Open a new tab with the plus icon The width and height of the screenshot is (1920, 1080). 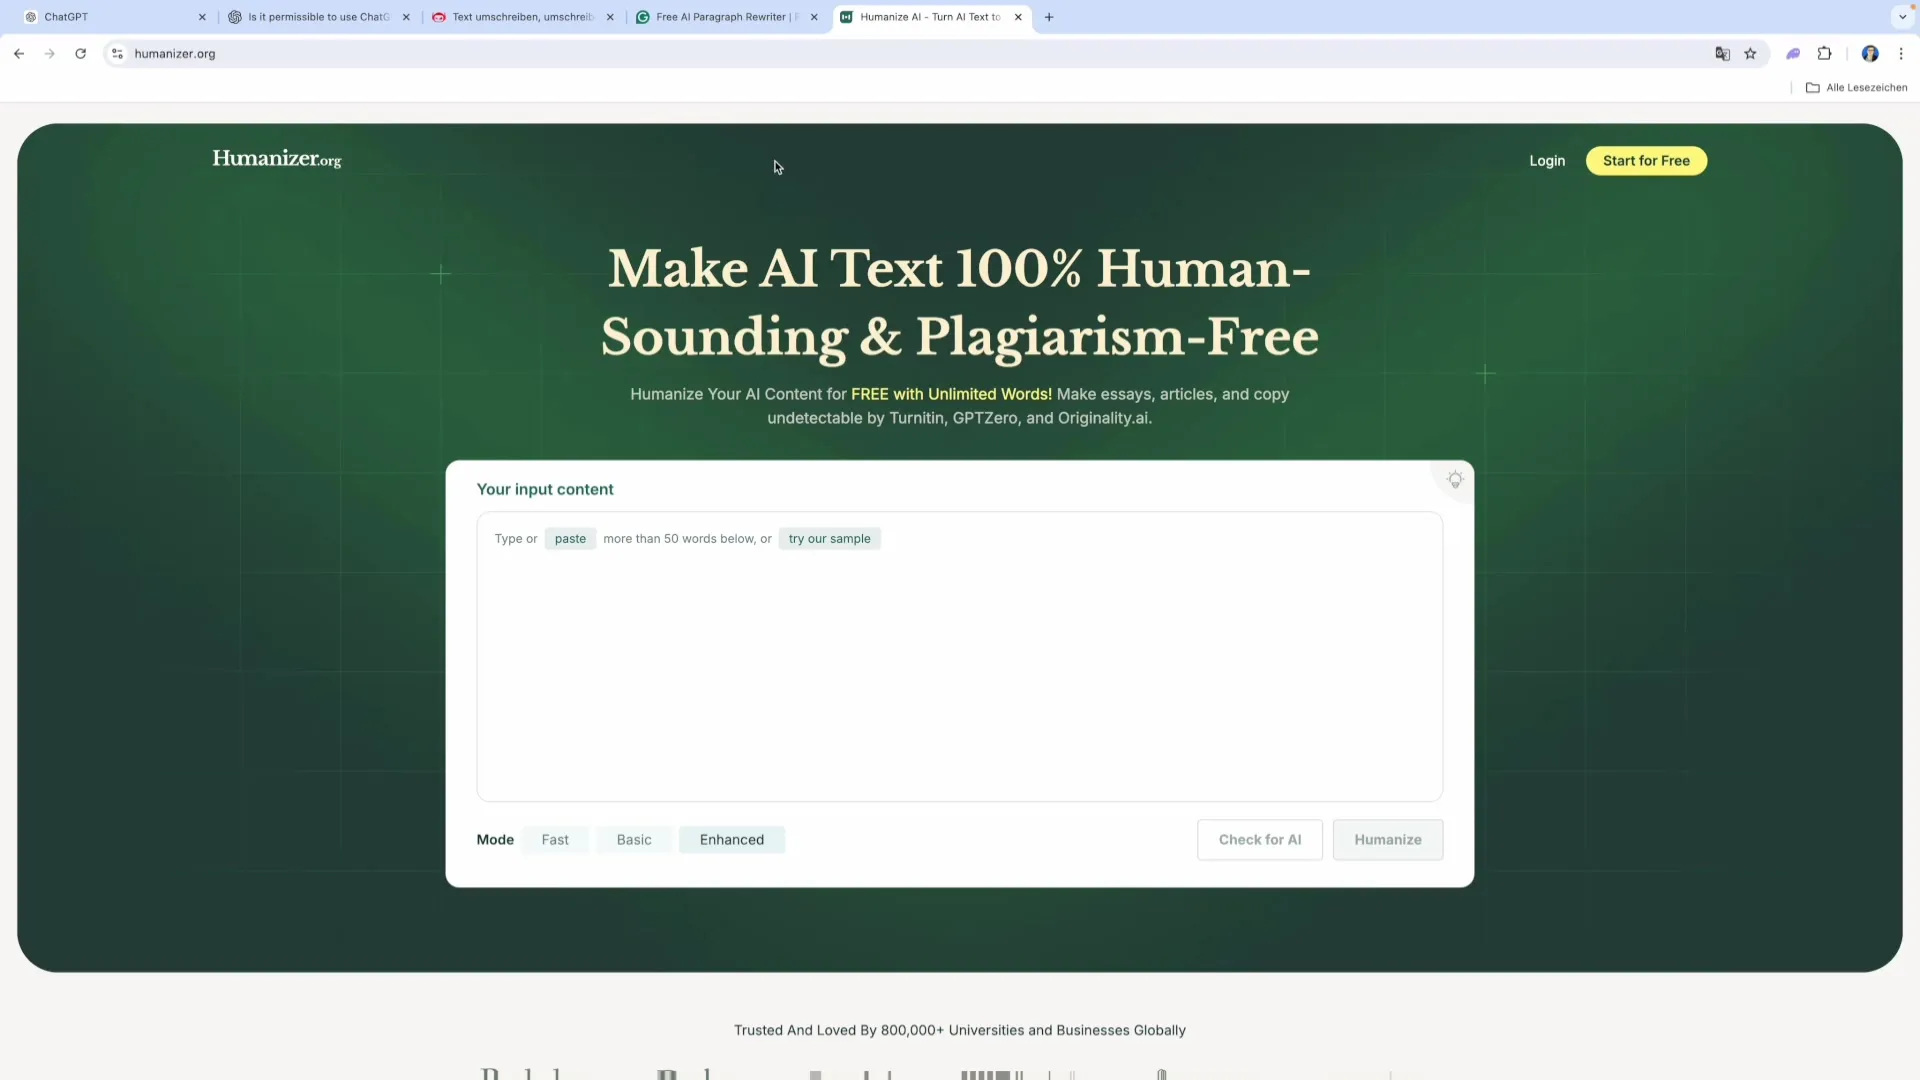[x=1049, y=17]
